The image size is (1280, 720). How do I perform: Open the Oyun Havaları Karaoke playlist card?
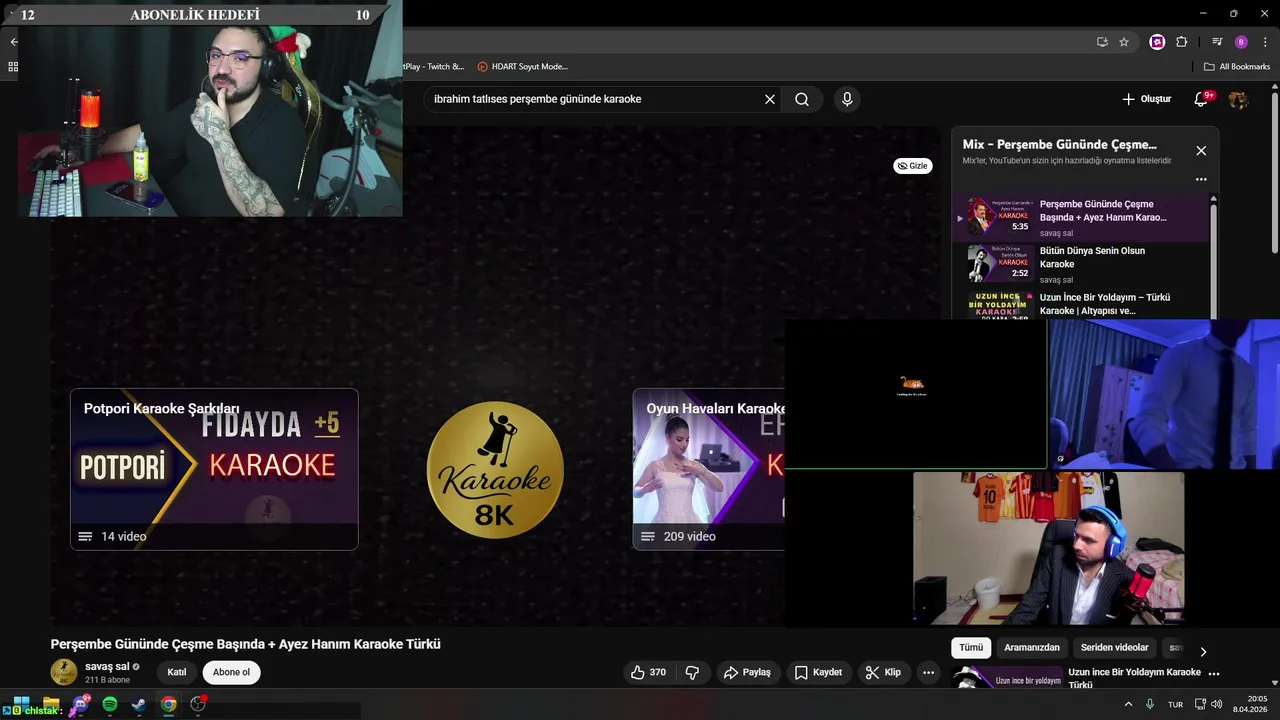point(709,469)
